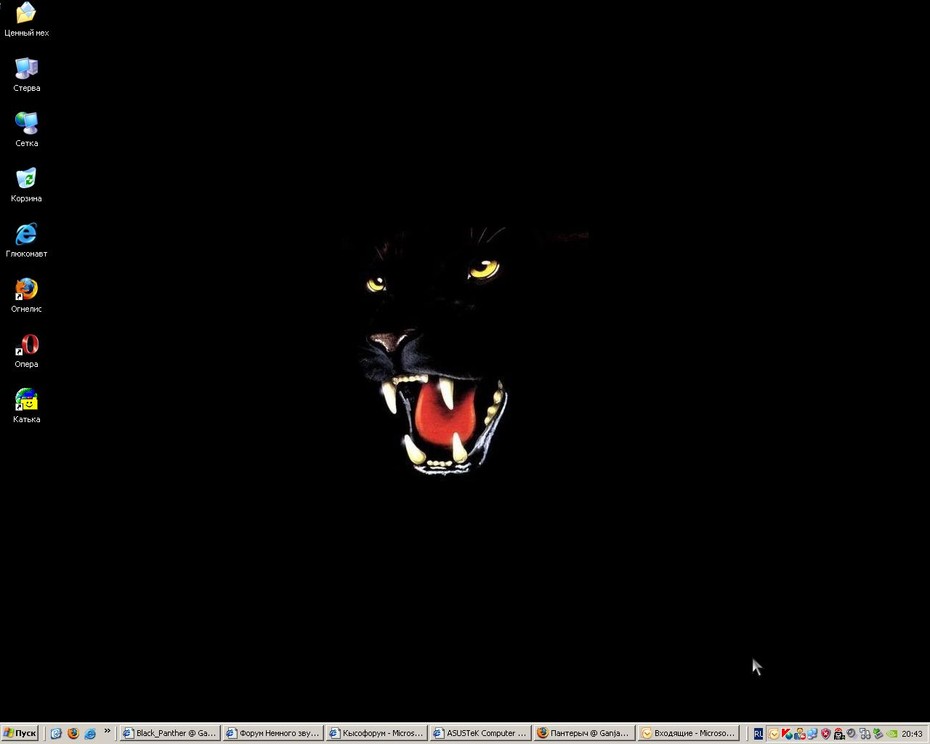Image resolution: width=930 pixels, height=744 pixels.
Task: Switch to the Black_Panther @ Ga... taskbar window
Action: click(x=170, y=733)
